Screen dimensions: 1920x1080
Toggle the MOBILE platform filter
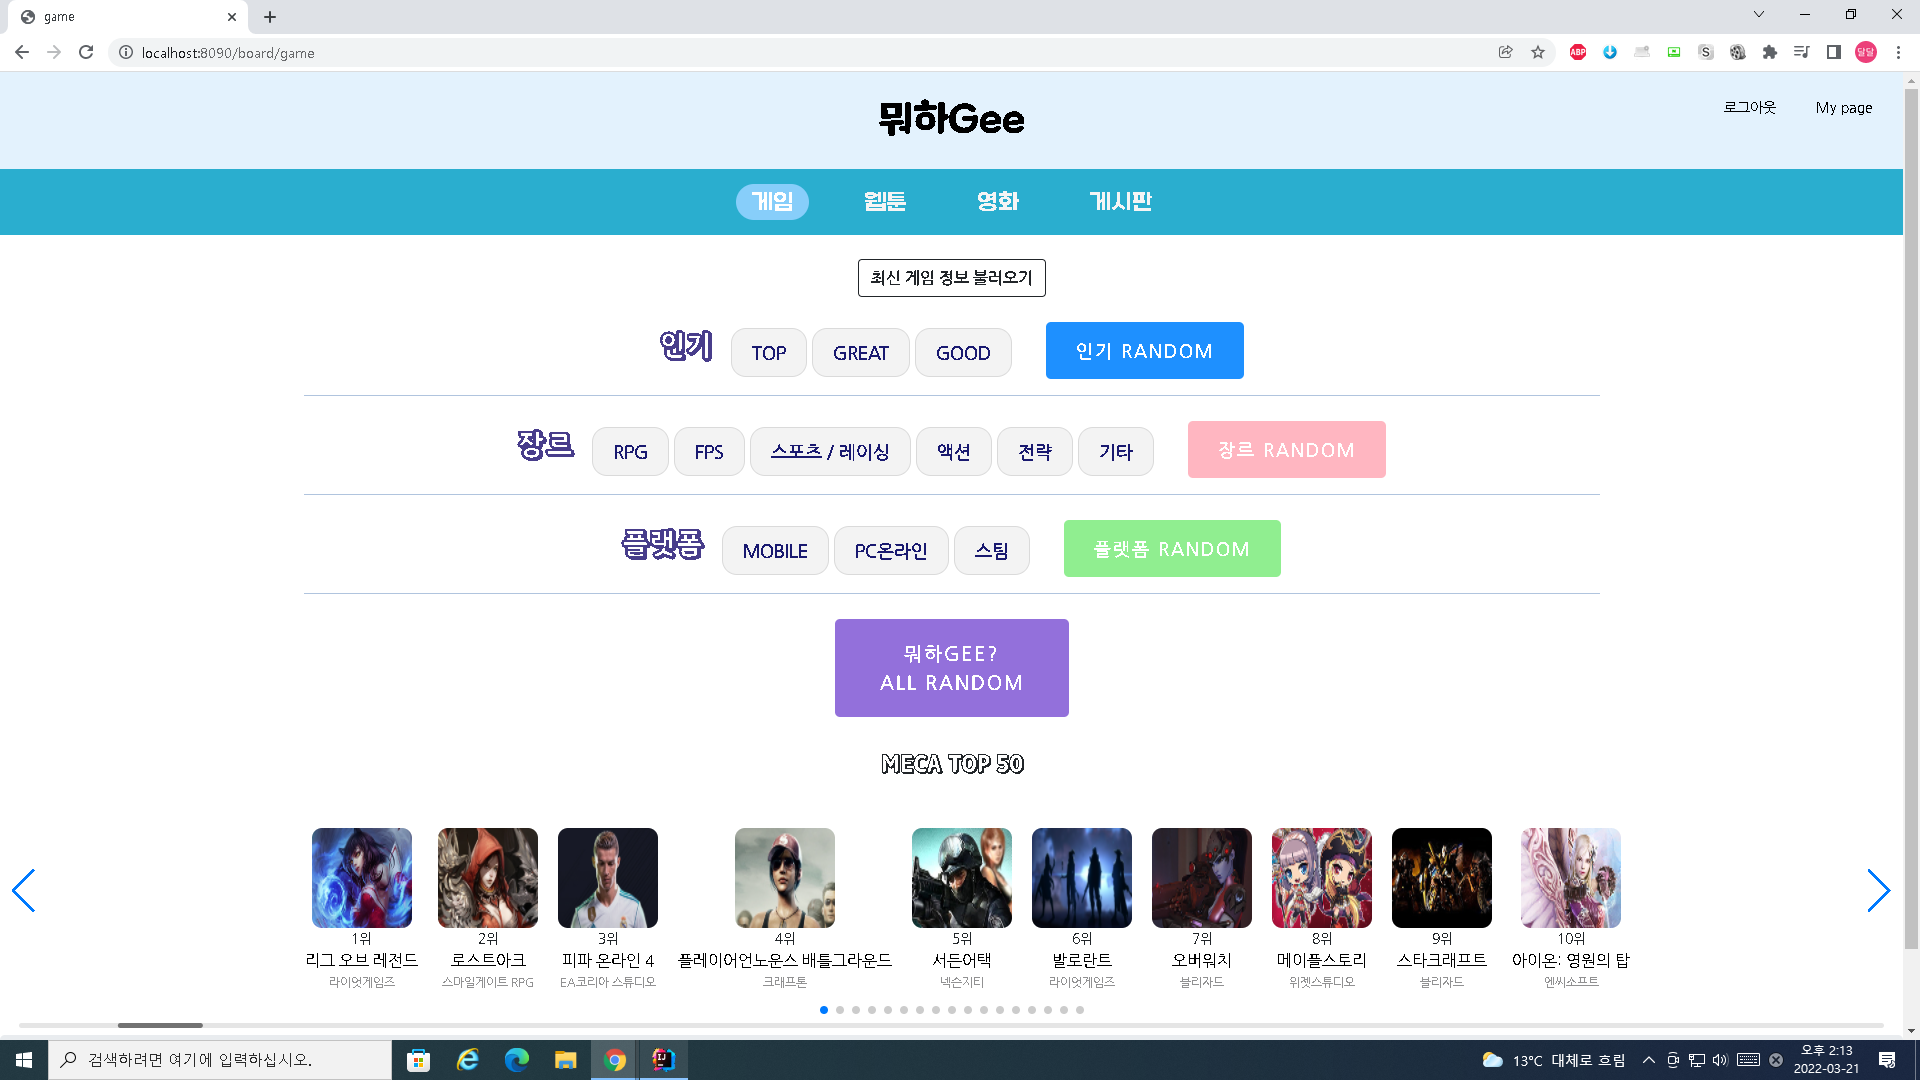[775, 551]
